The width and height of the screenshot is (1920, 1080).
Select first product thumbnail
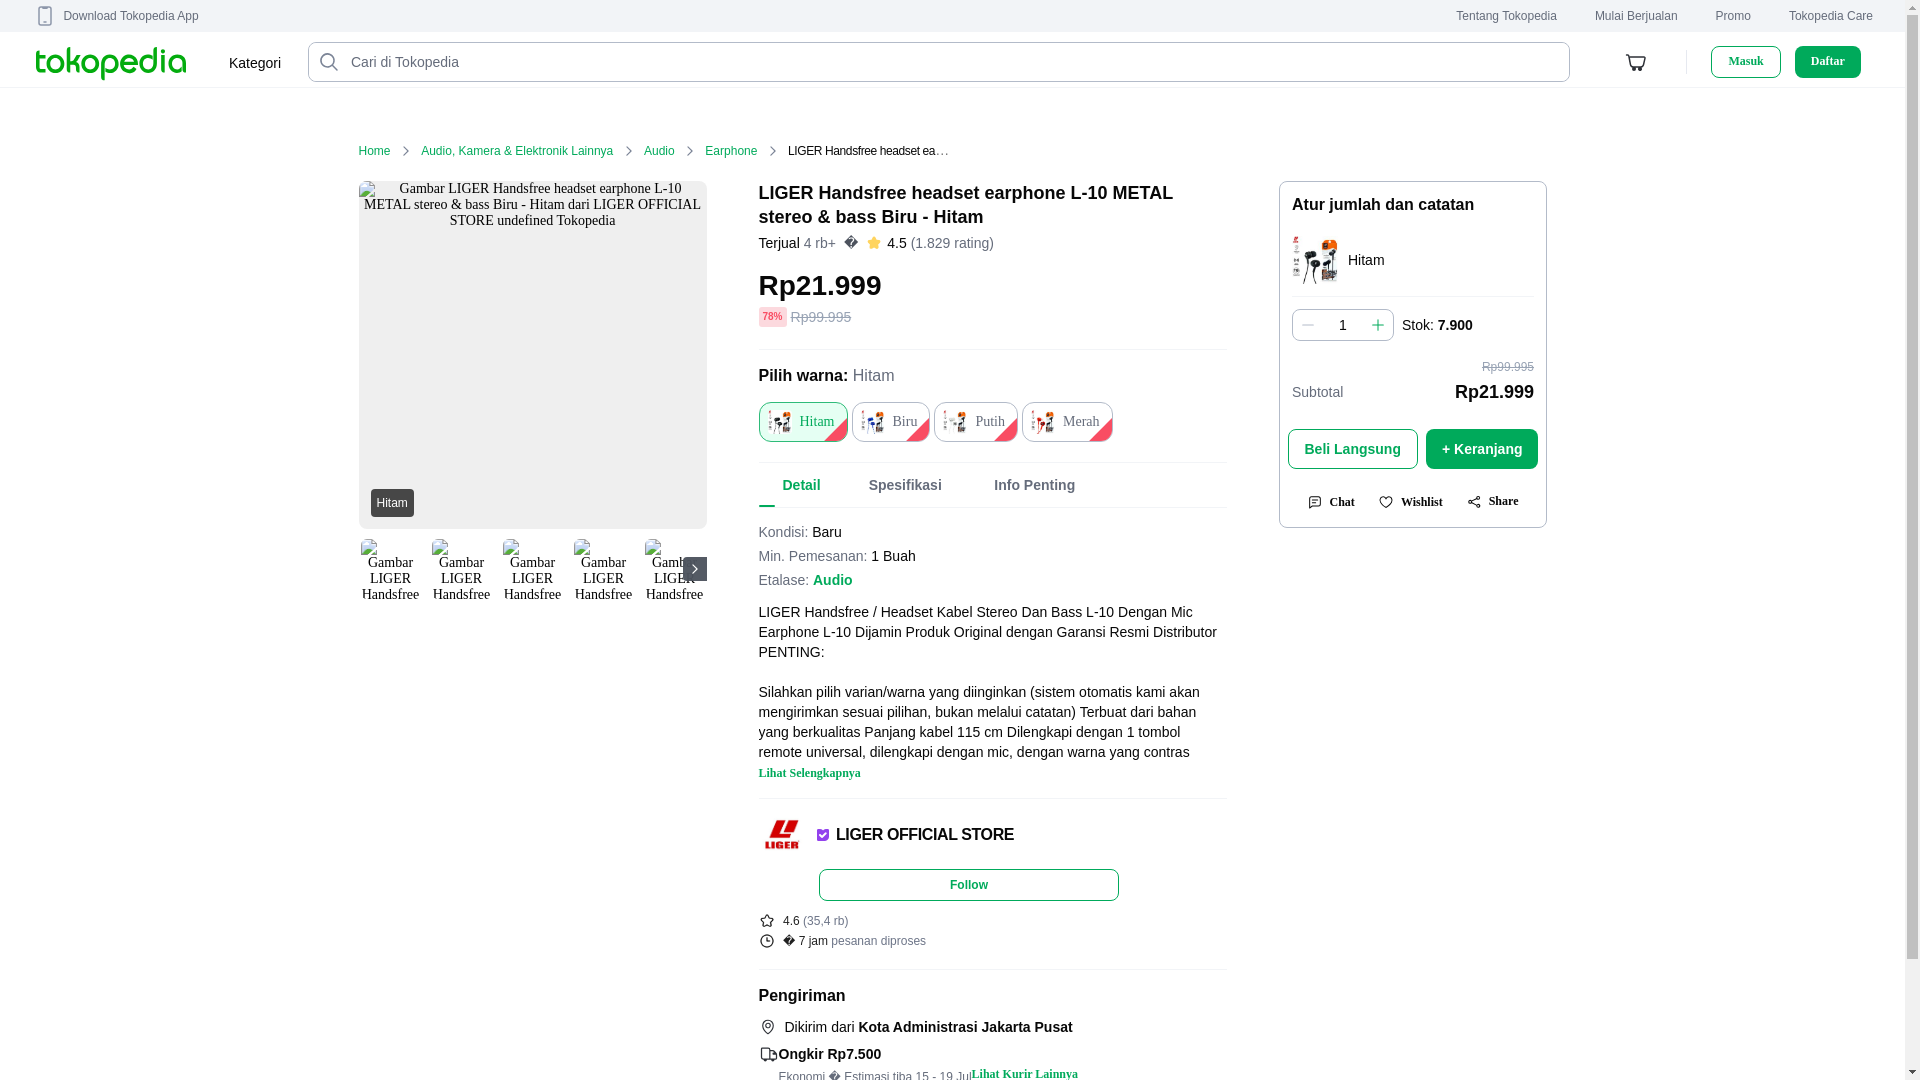pos(390,570)
